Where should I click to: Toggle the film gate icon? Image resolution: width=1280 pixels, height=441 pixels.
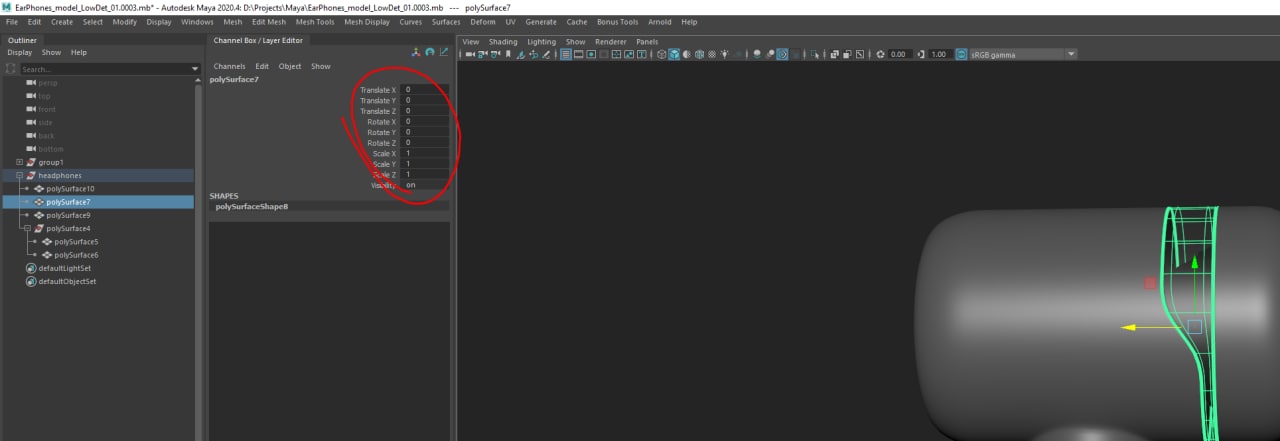point(578,54)
